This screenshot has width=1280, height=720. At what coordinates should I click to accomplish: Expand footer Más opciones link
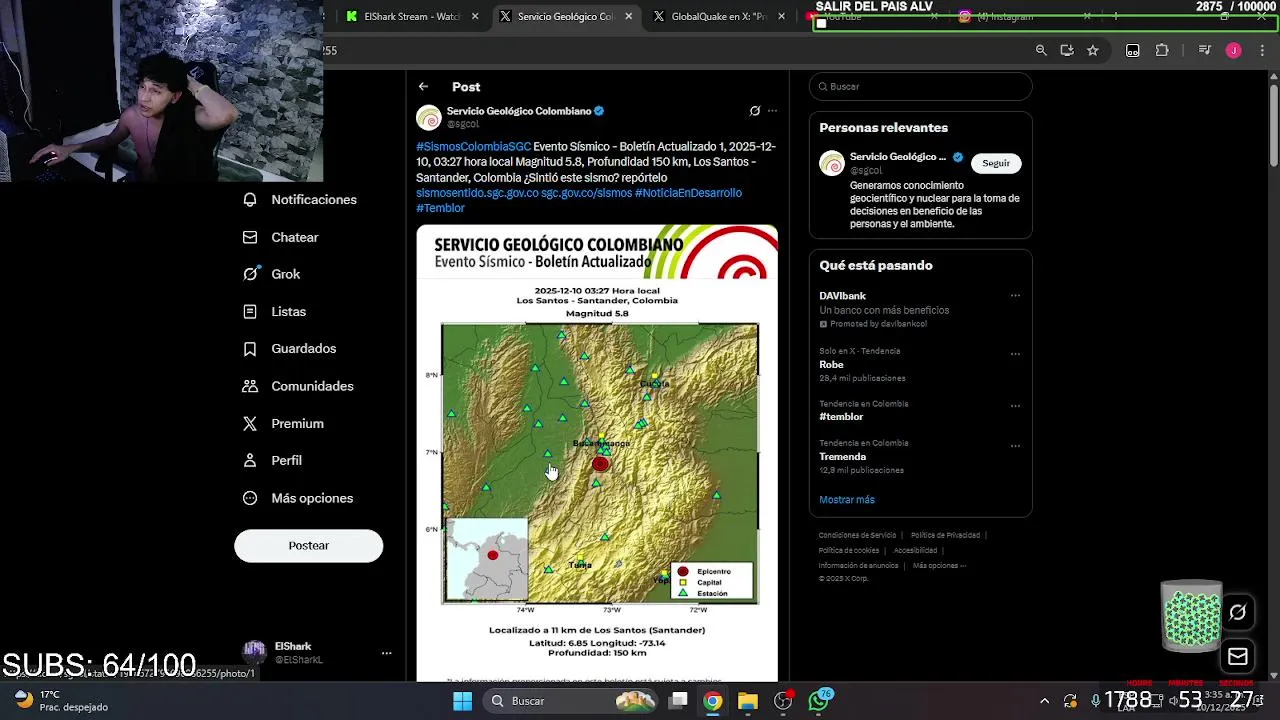tap(939, 566)
